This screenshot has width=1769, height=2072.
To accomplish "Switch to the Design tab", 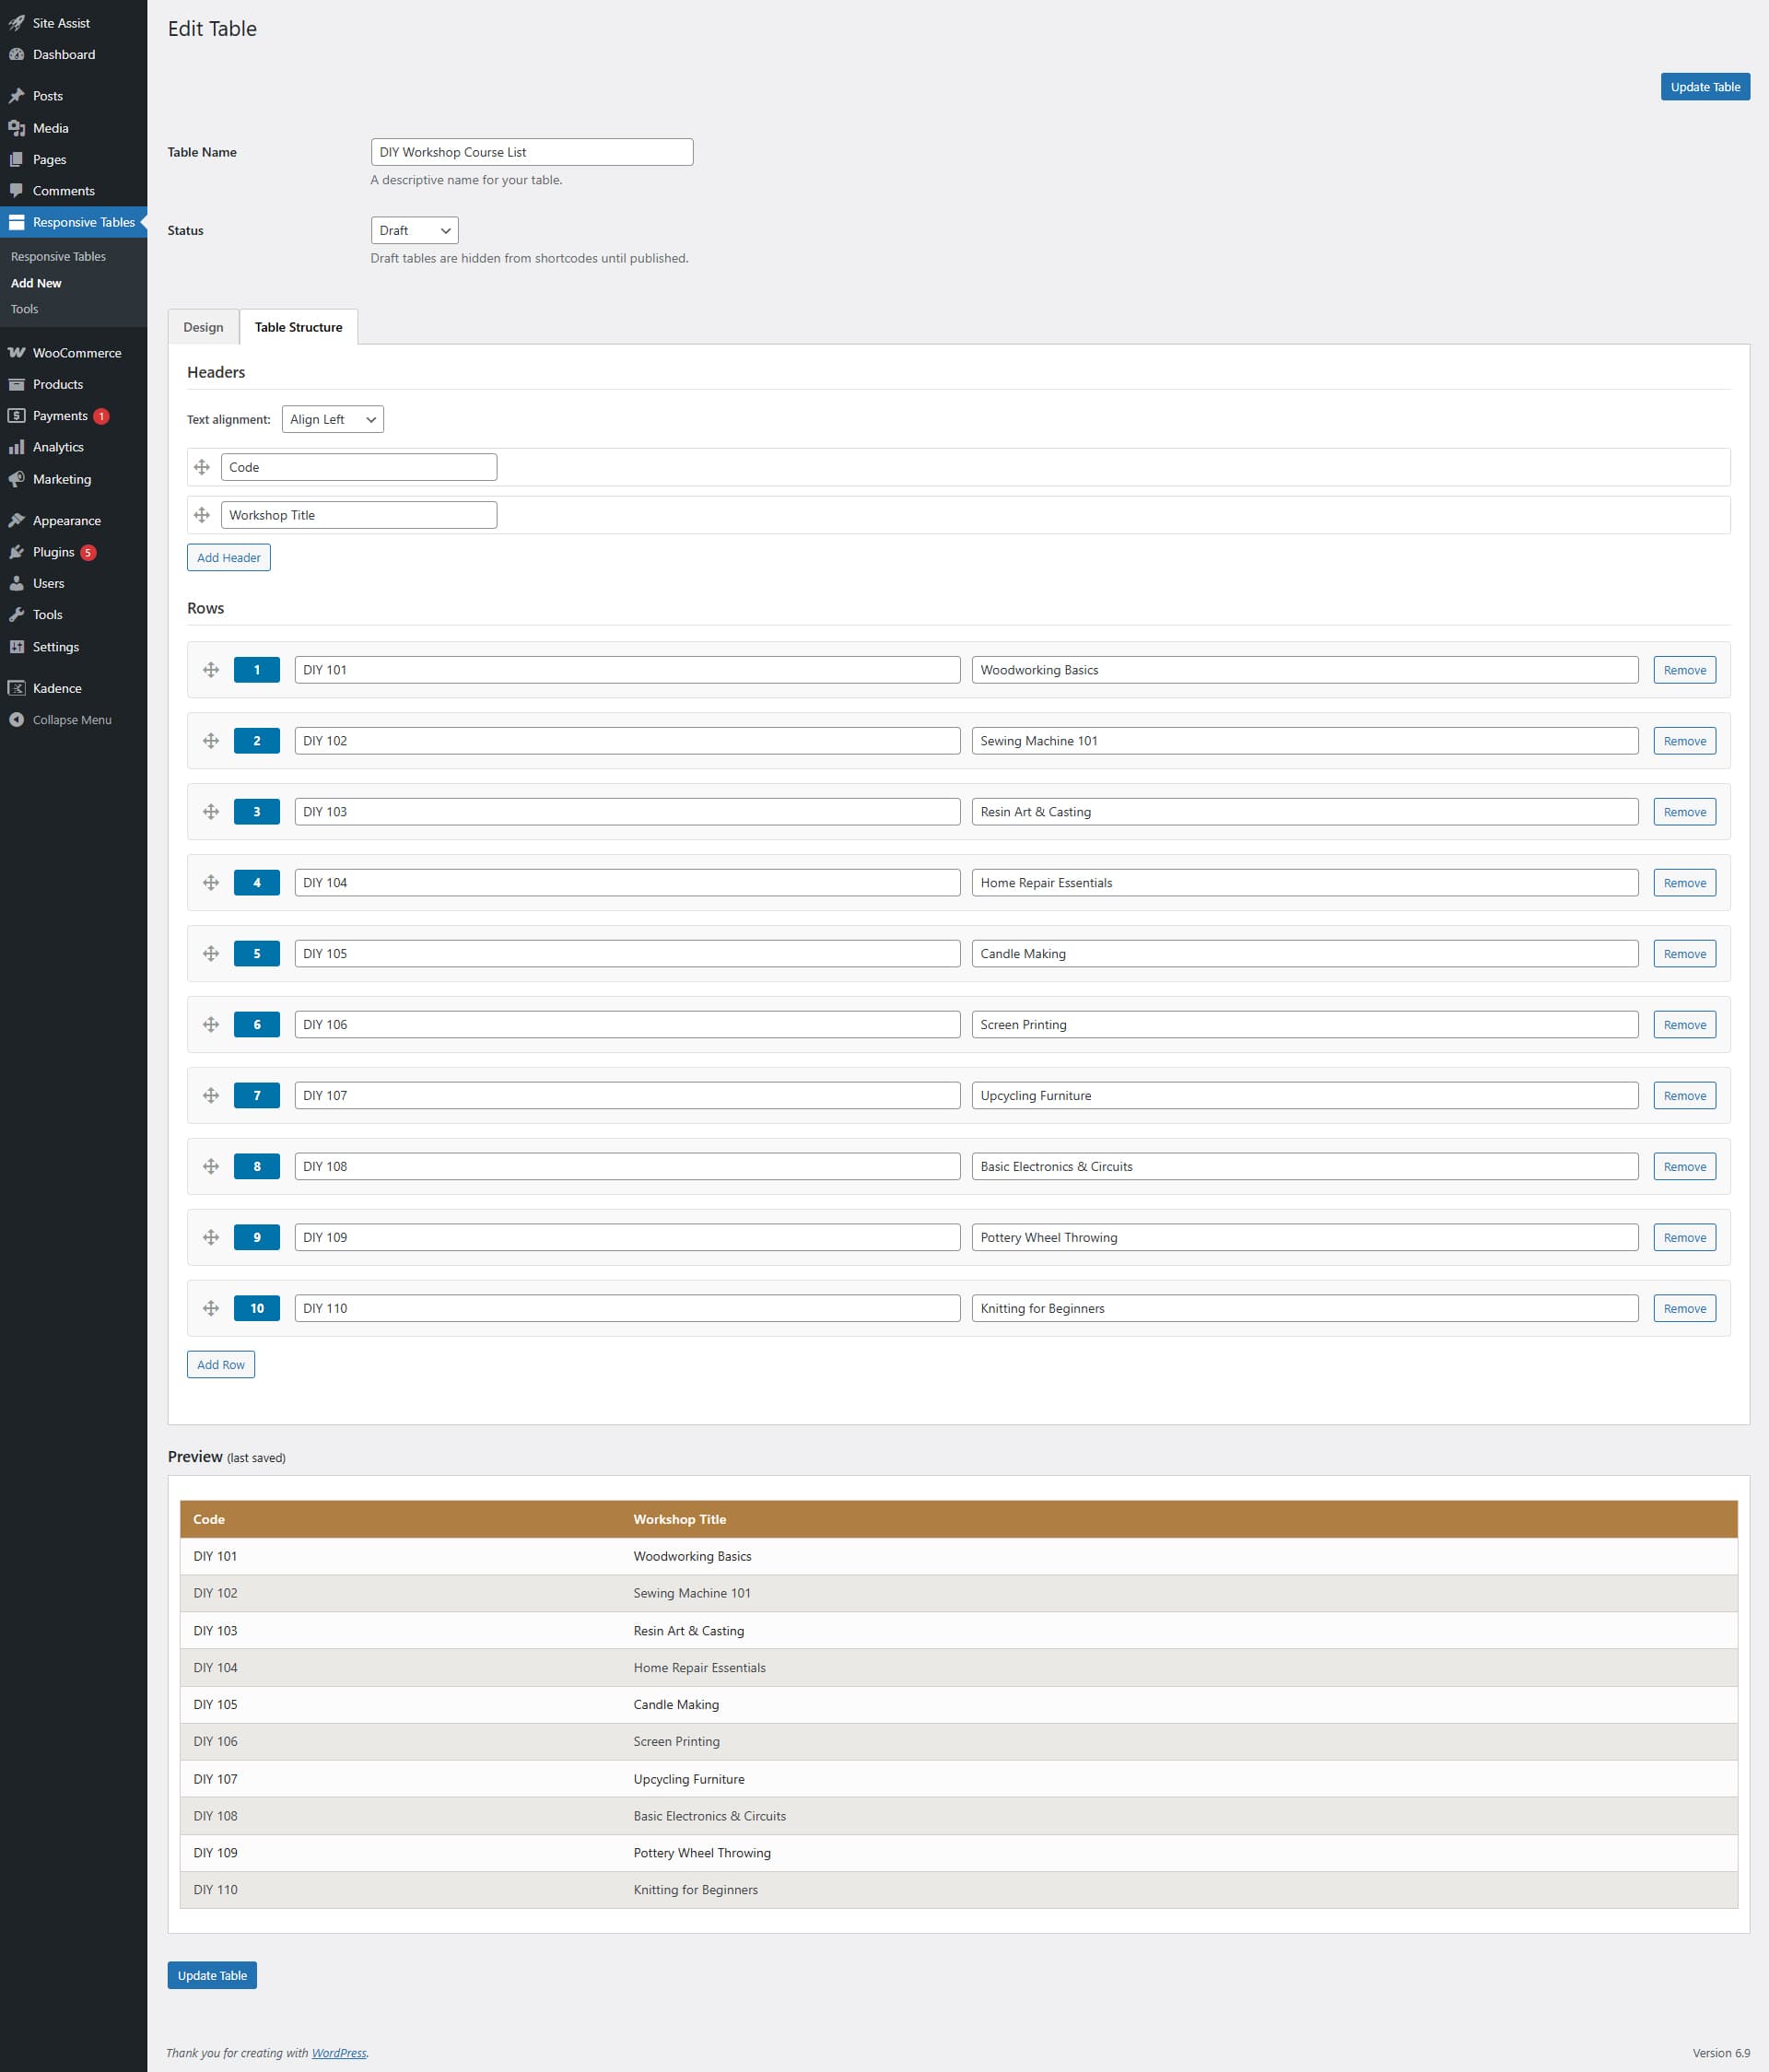I will 203,327.
